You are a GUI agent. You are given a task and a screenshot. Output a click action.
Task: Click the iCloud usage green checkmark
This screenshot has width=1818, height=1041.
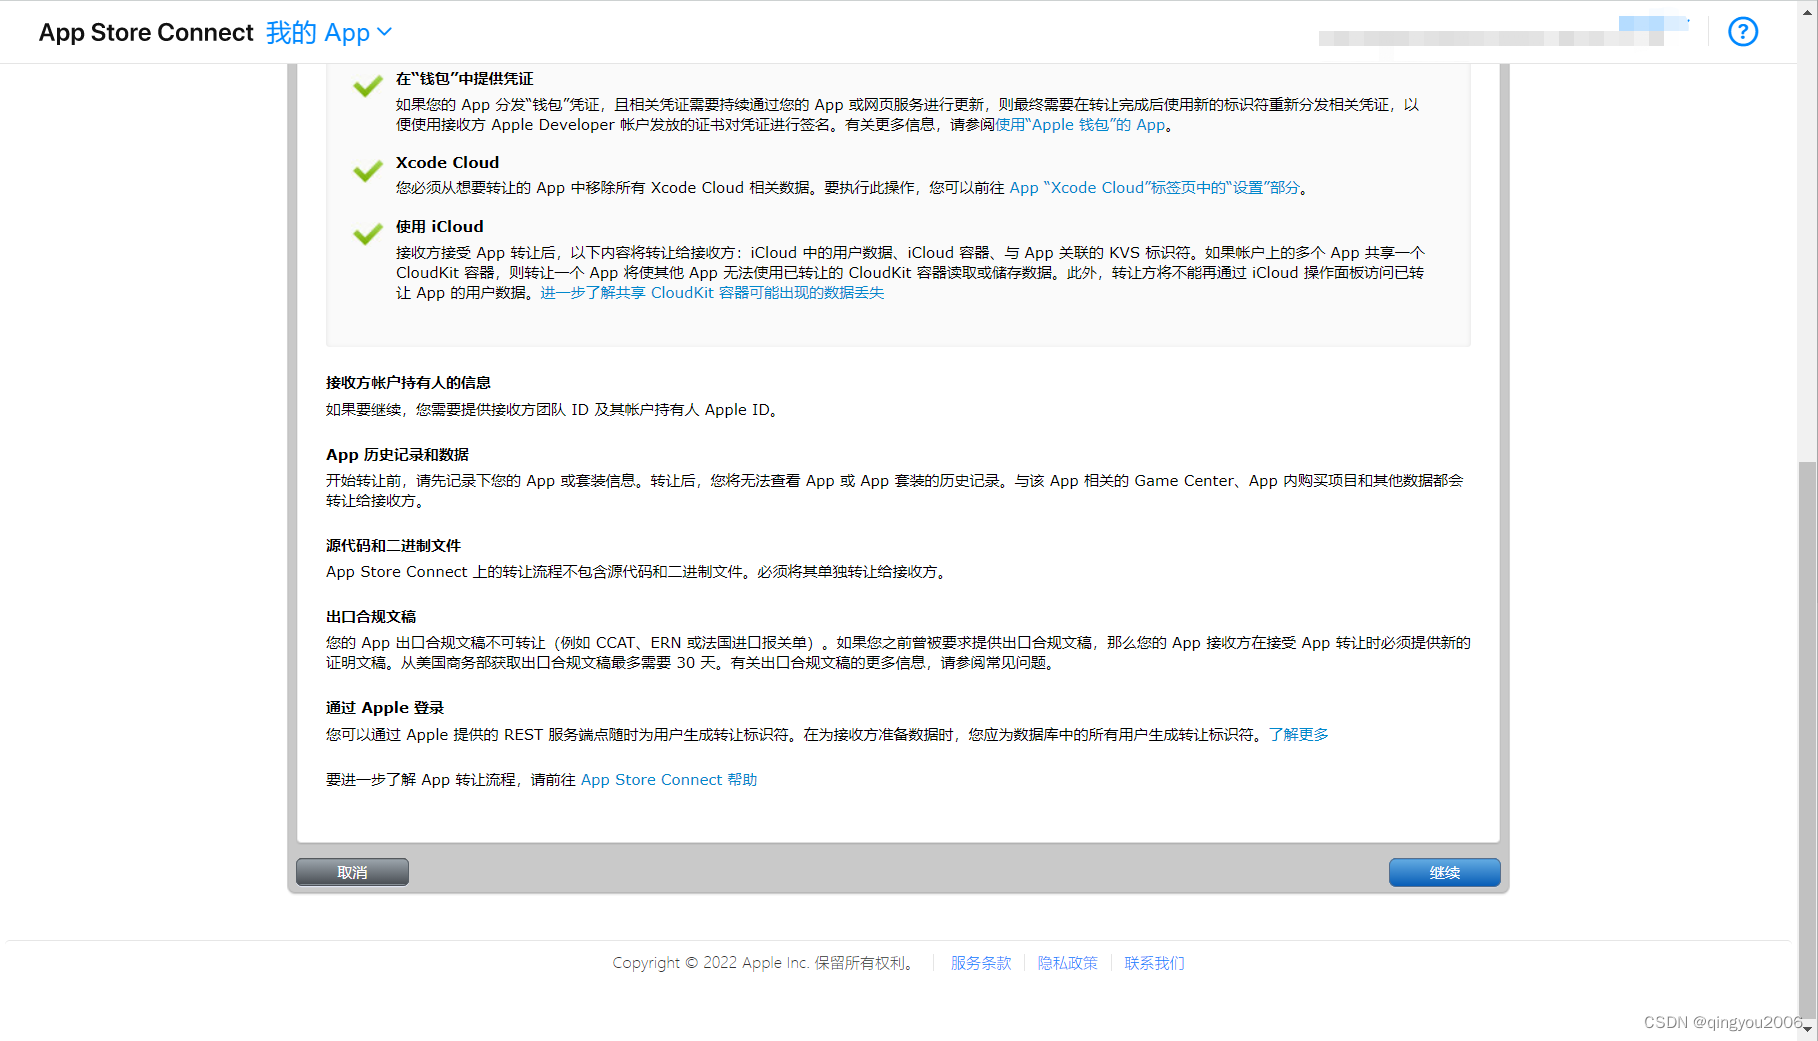(x=368, y=234)
